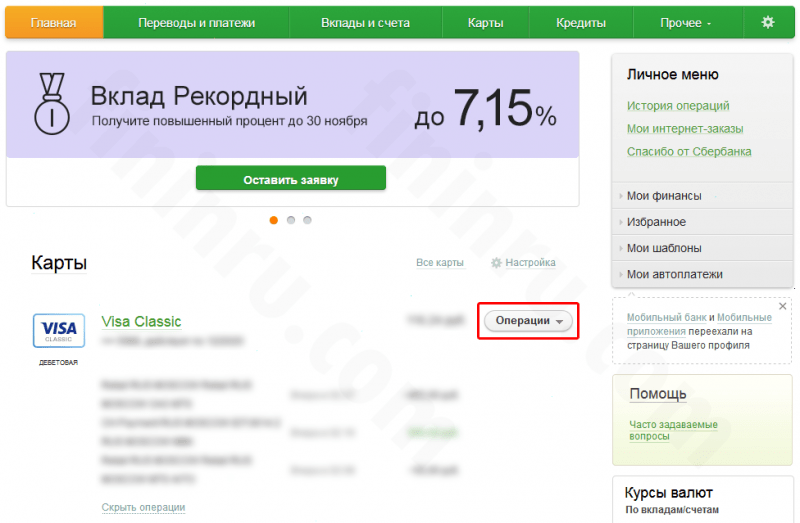Click the Visa Classic card logo
The image size is (800, 523).
click(59, 331)
